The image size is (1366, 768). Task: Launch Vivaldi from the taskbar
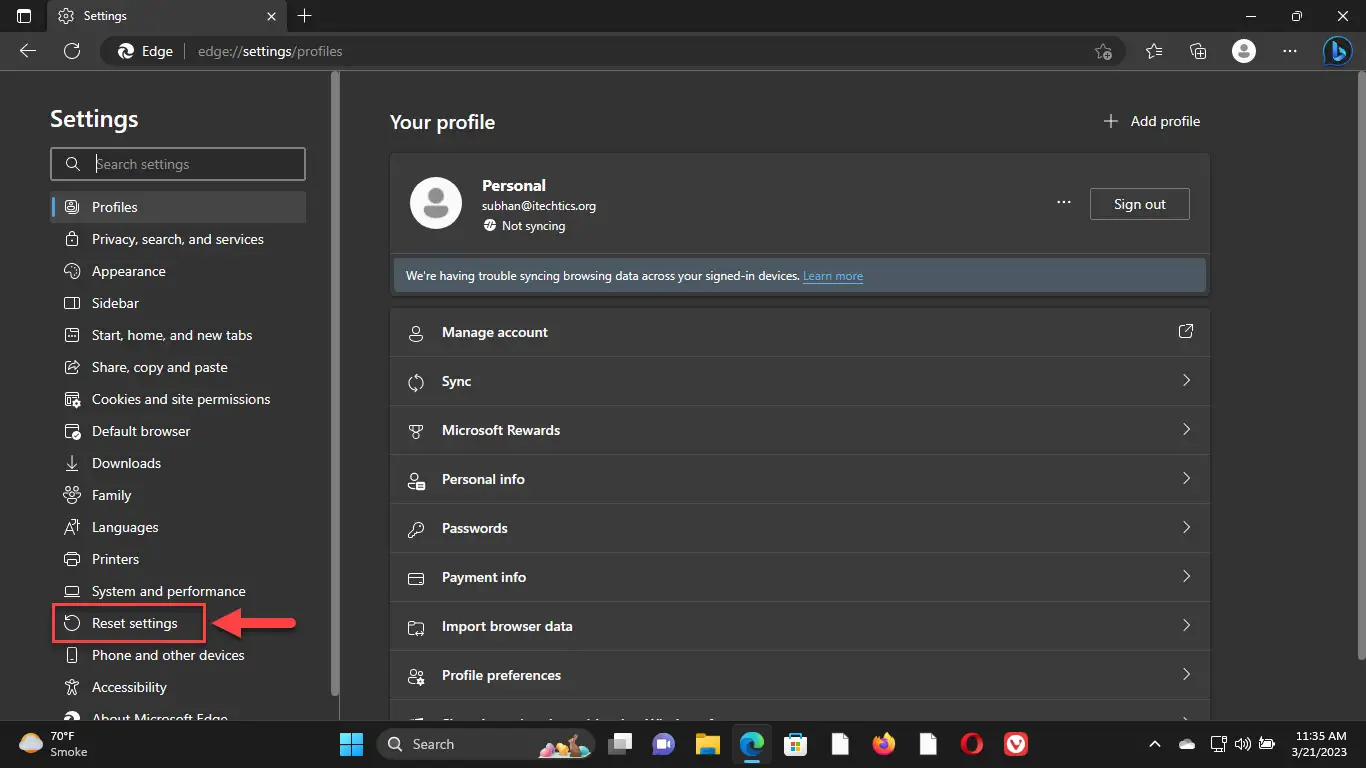(1016, 744)
